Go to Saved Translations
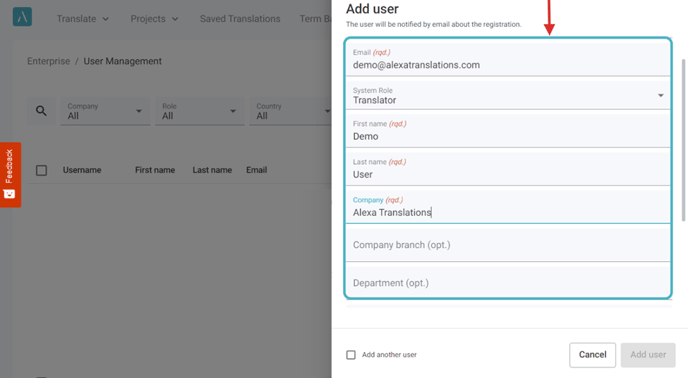The width and height of the screenshot is (688, 378). (240, 19)
